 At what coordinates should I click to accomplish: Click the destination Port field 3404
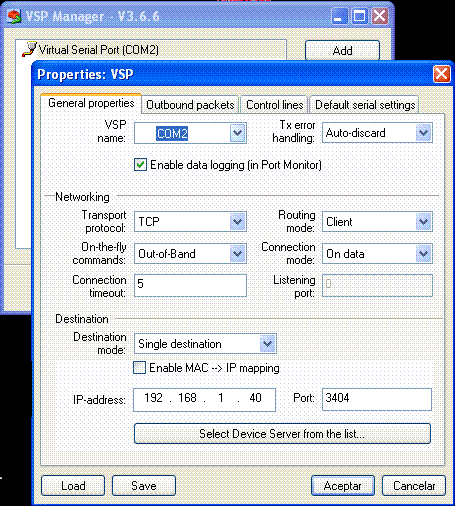pos(377,399)
